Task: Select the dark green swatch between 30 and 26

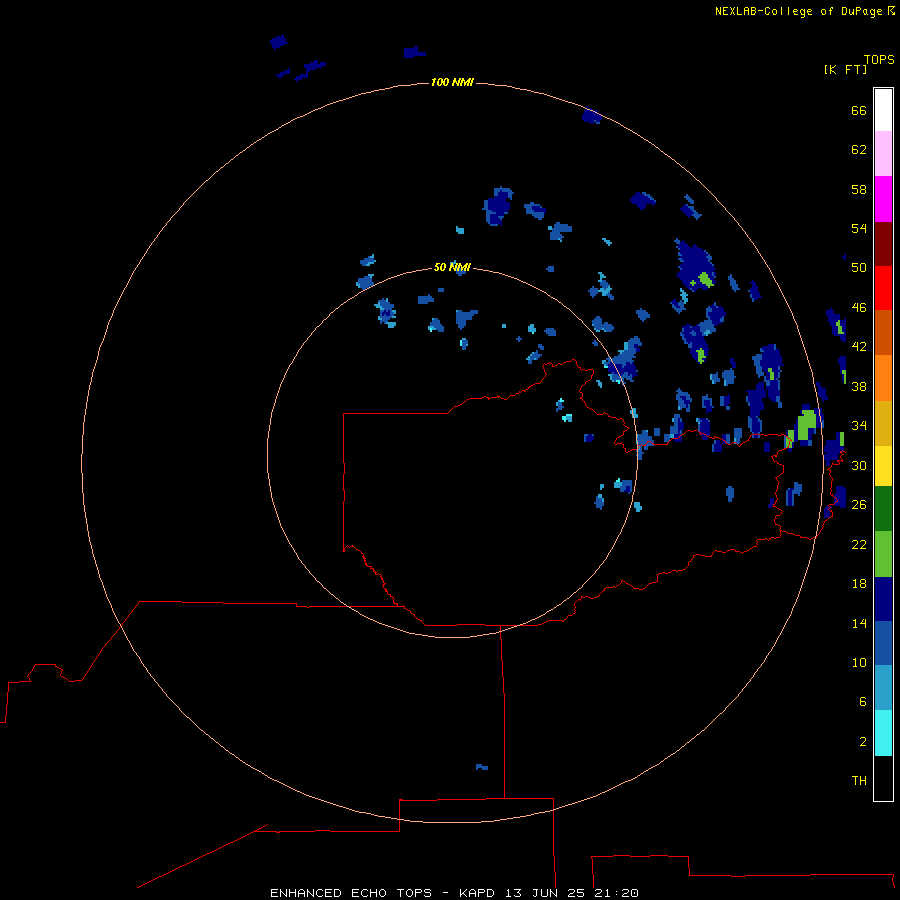Action: pos(883,509)
